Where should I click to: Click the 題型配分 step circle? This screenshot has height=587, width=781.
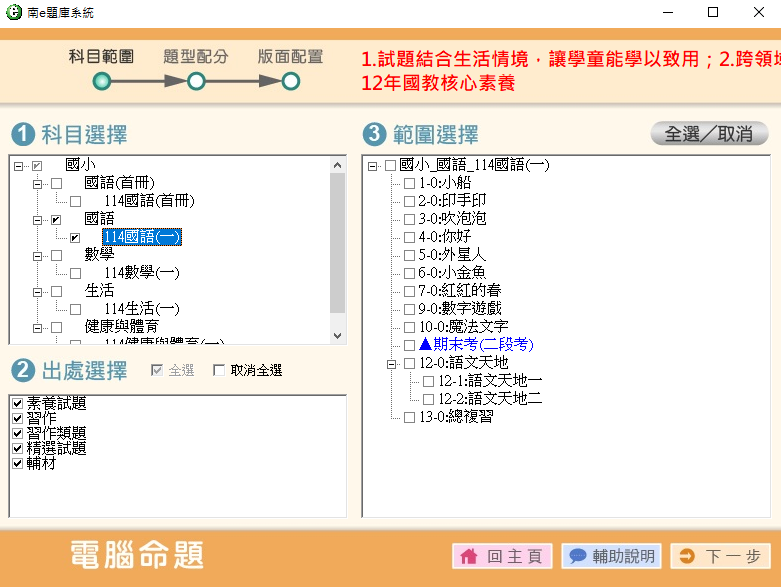tap(196, 81)
